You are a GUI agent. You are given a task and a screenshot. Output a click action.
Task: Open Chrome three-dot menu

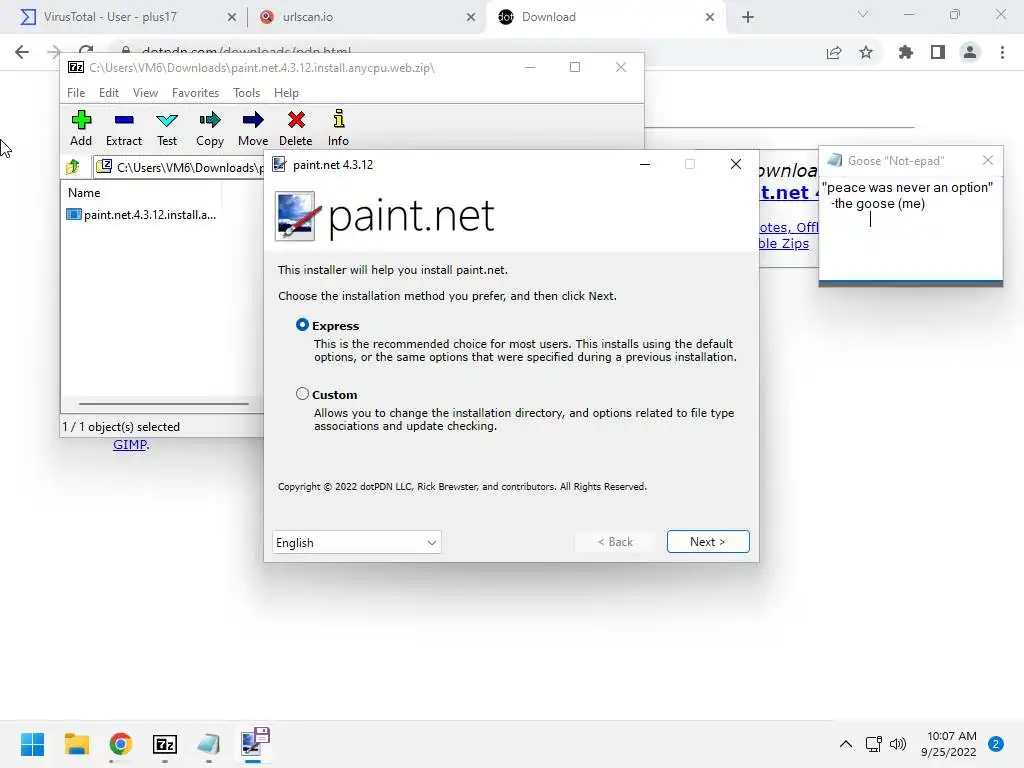point(1002,52)
